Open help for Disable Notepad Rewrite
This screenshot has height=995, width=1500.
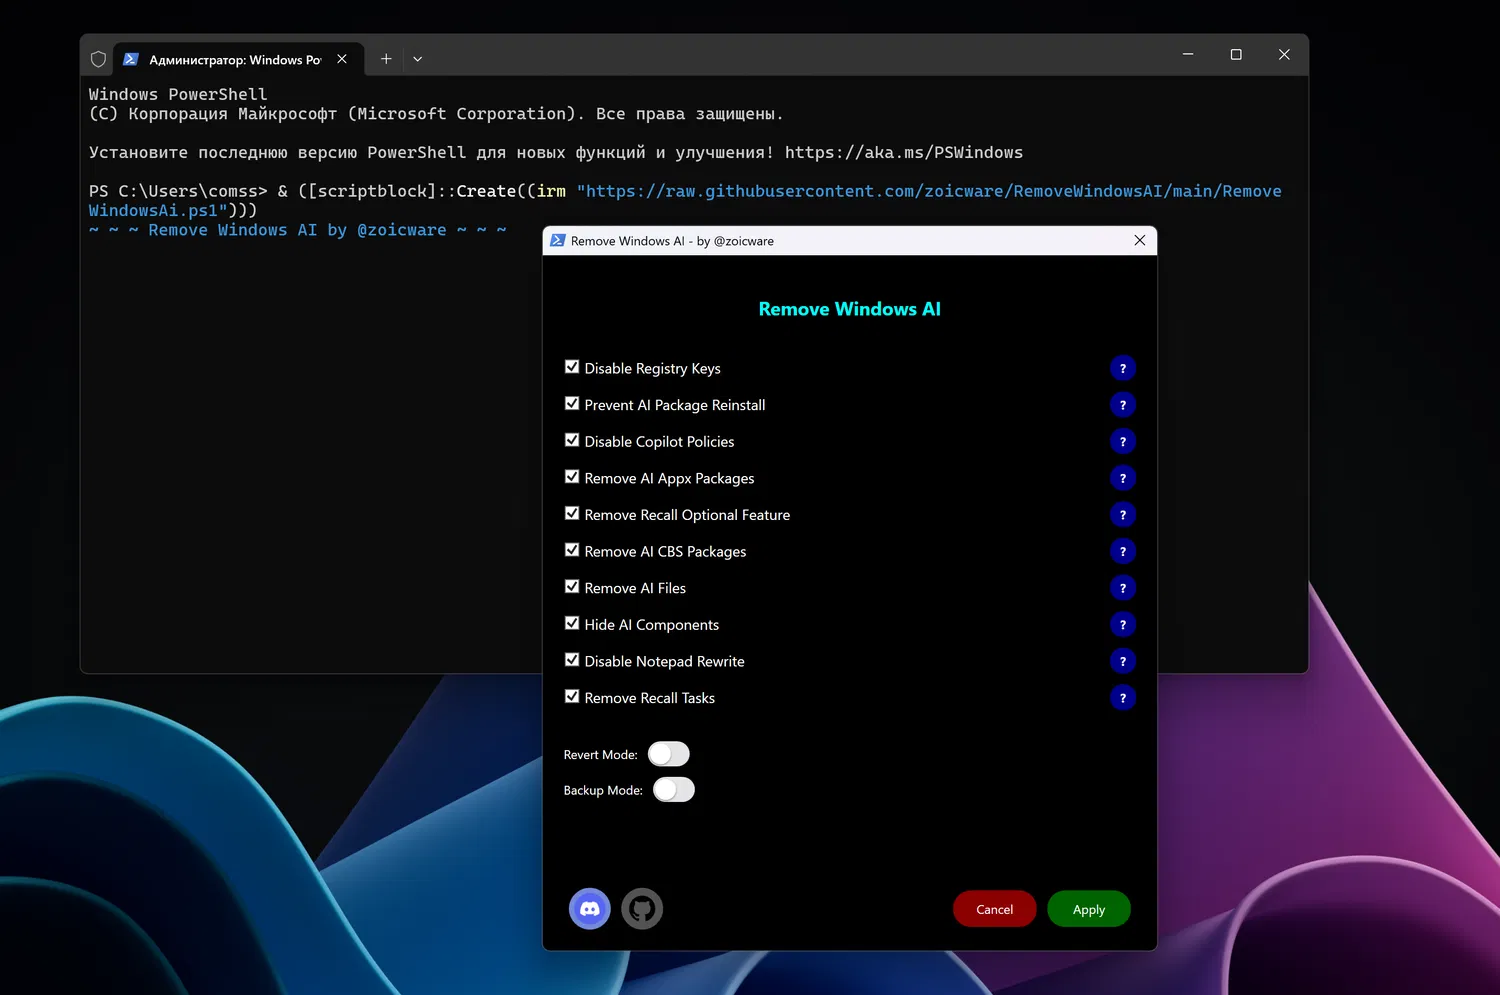tap(1123, 662)
